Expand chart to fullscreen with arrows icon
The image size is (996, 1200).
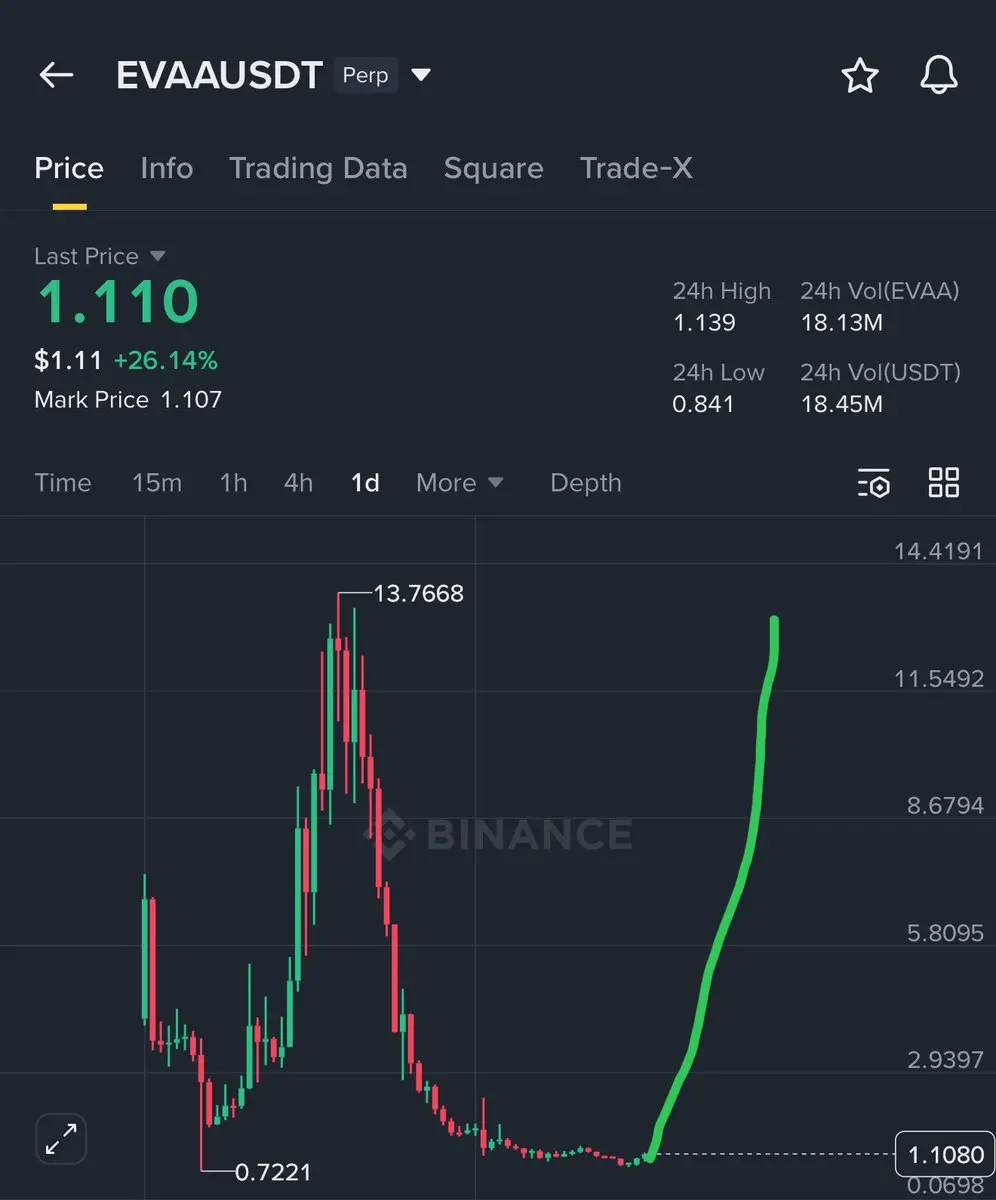tap(61, 1139)
